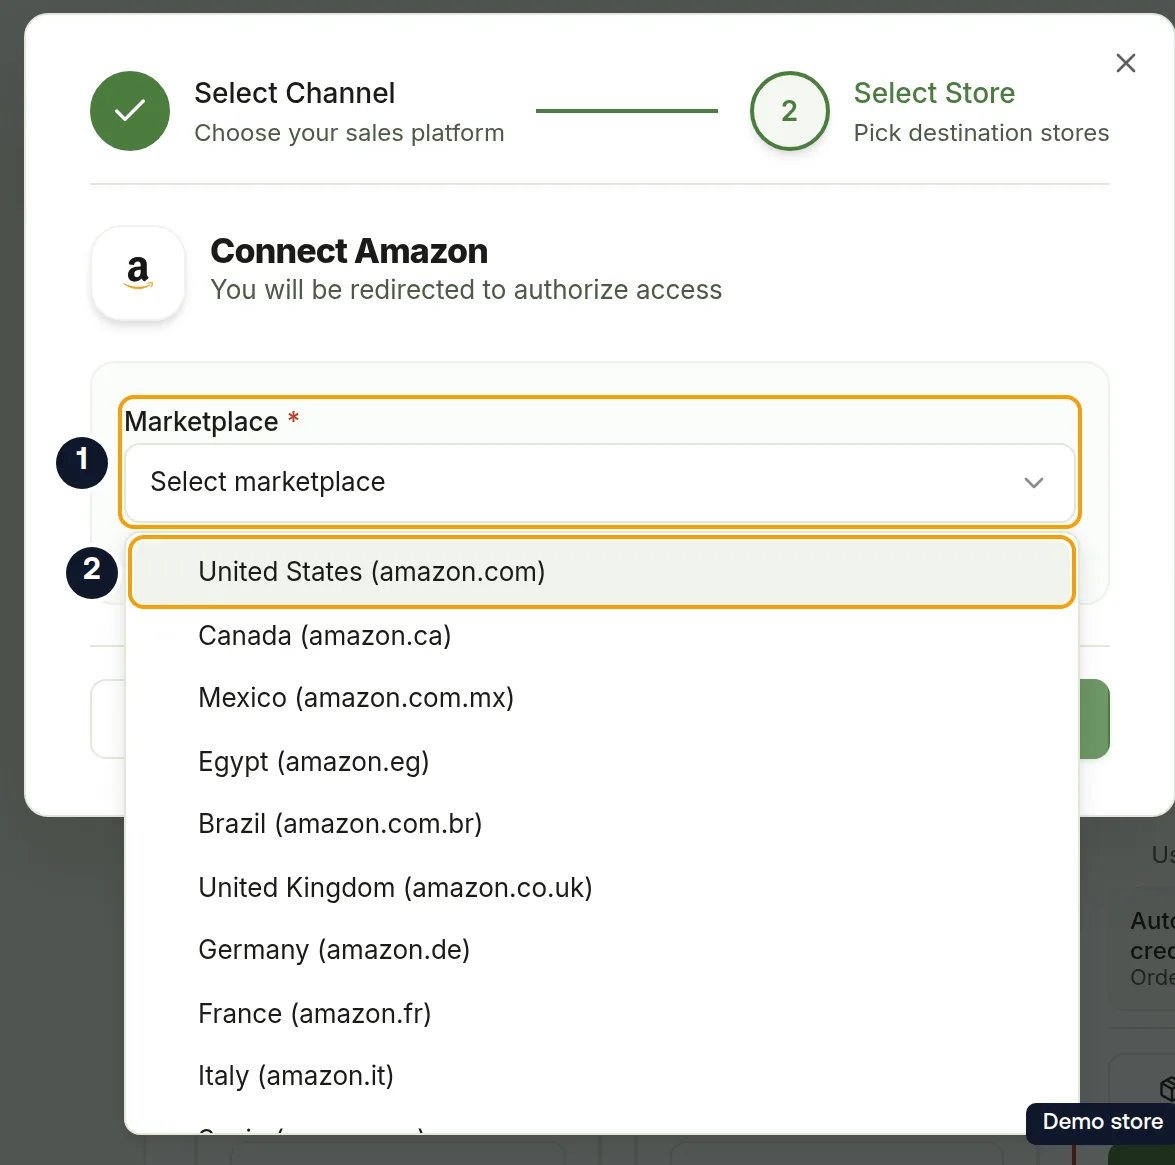Pick United Kingdom (amazon.co.uk) option
The image size is (1175, 1165).
[602, 887]
